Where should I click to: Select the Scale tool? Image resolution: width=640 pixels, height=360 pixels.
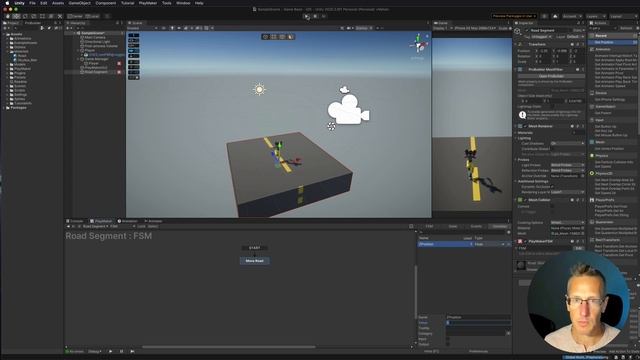(33, 16)
